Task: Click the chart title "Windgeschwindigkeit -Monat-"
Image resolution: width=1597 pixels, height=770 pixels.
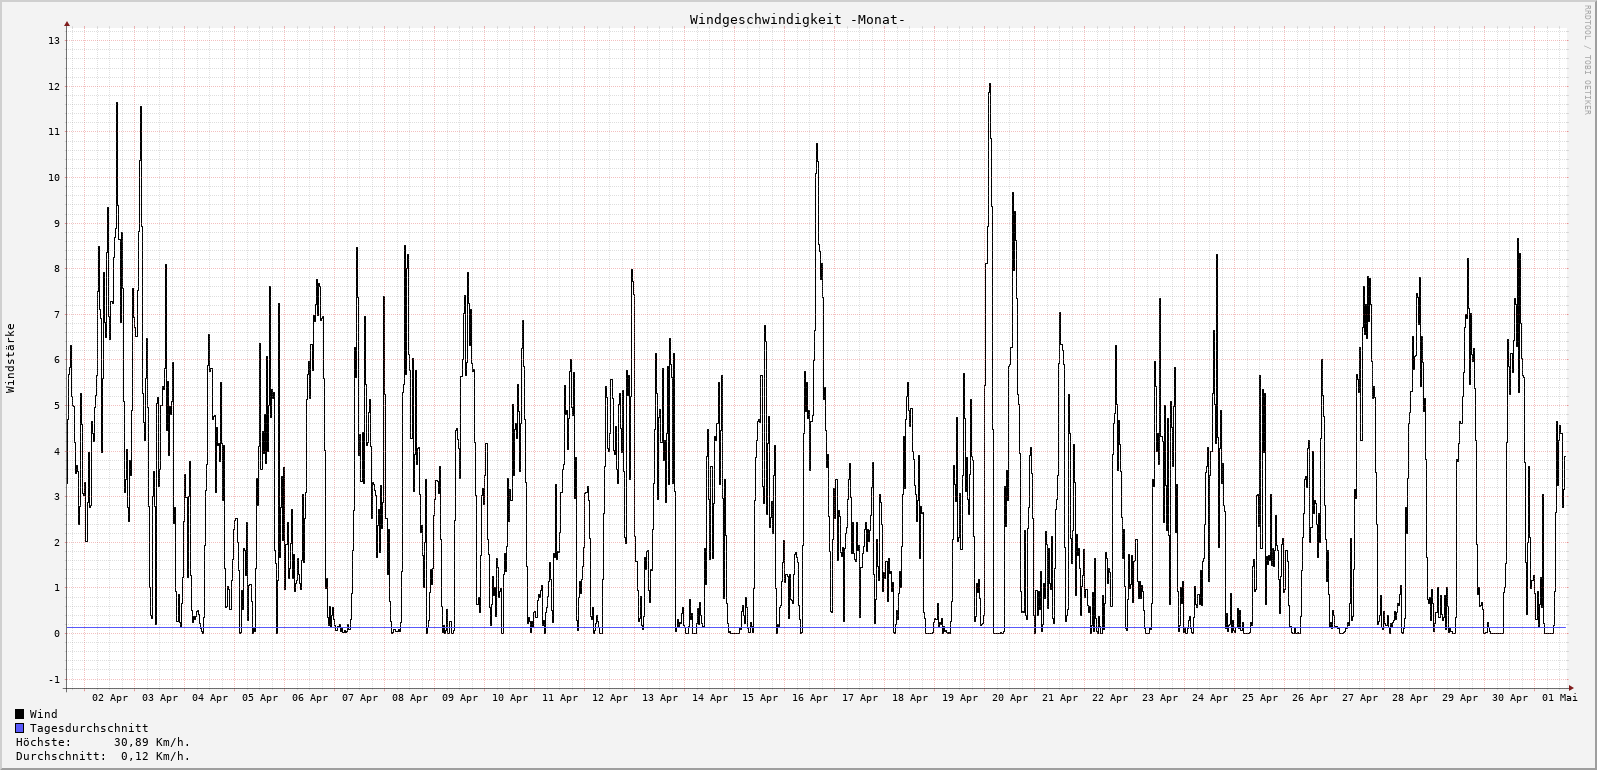Action: (x=797, y=19)
